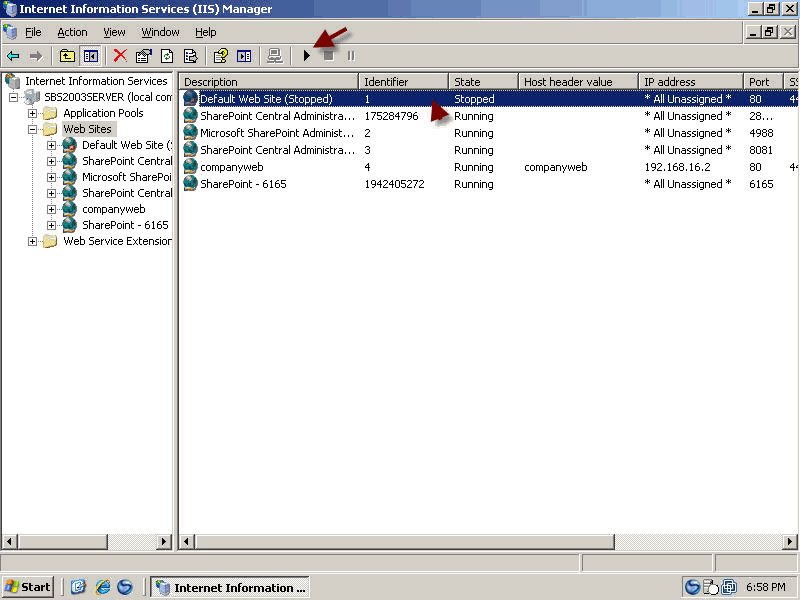Toggle the Show/Hide Console Tree icon
The image size is (800, 600).
click(x=91, y=56)
